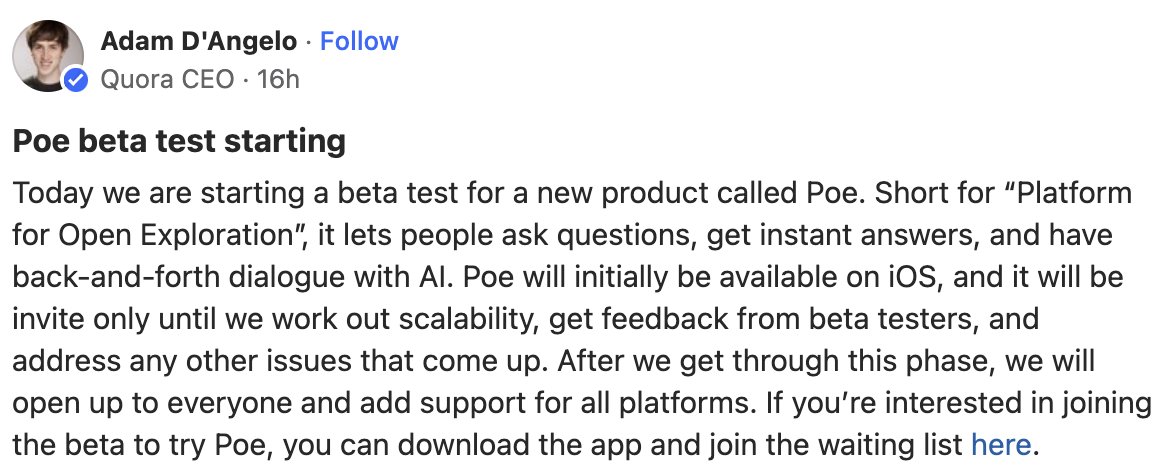Click the word 'iOS' in the post
This screenshot has width=1170, height=474.
click(914, 277)
